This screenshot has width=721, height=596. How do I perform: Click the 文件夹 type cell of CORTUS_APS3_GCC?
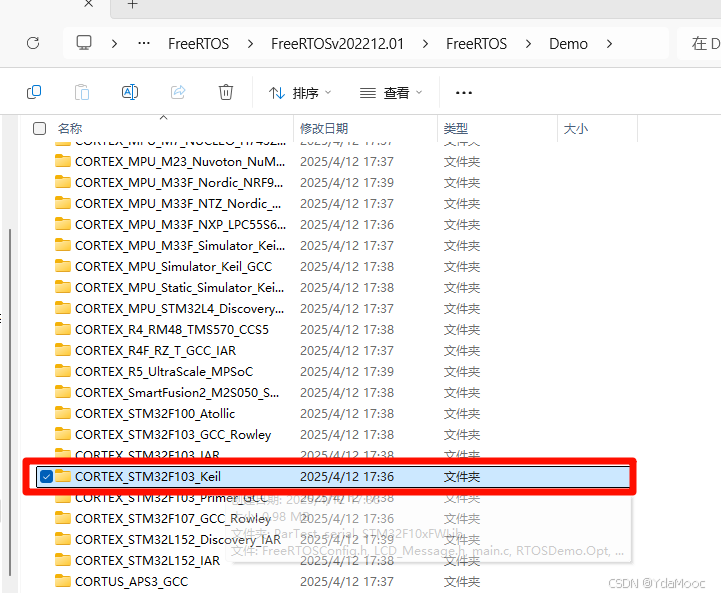point(462,581)
